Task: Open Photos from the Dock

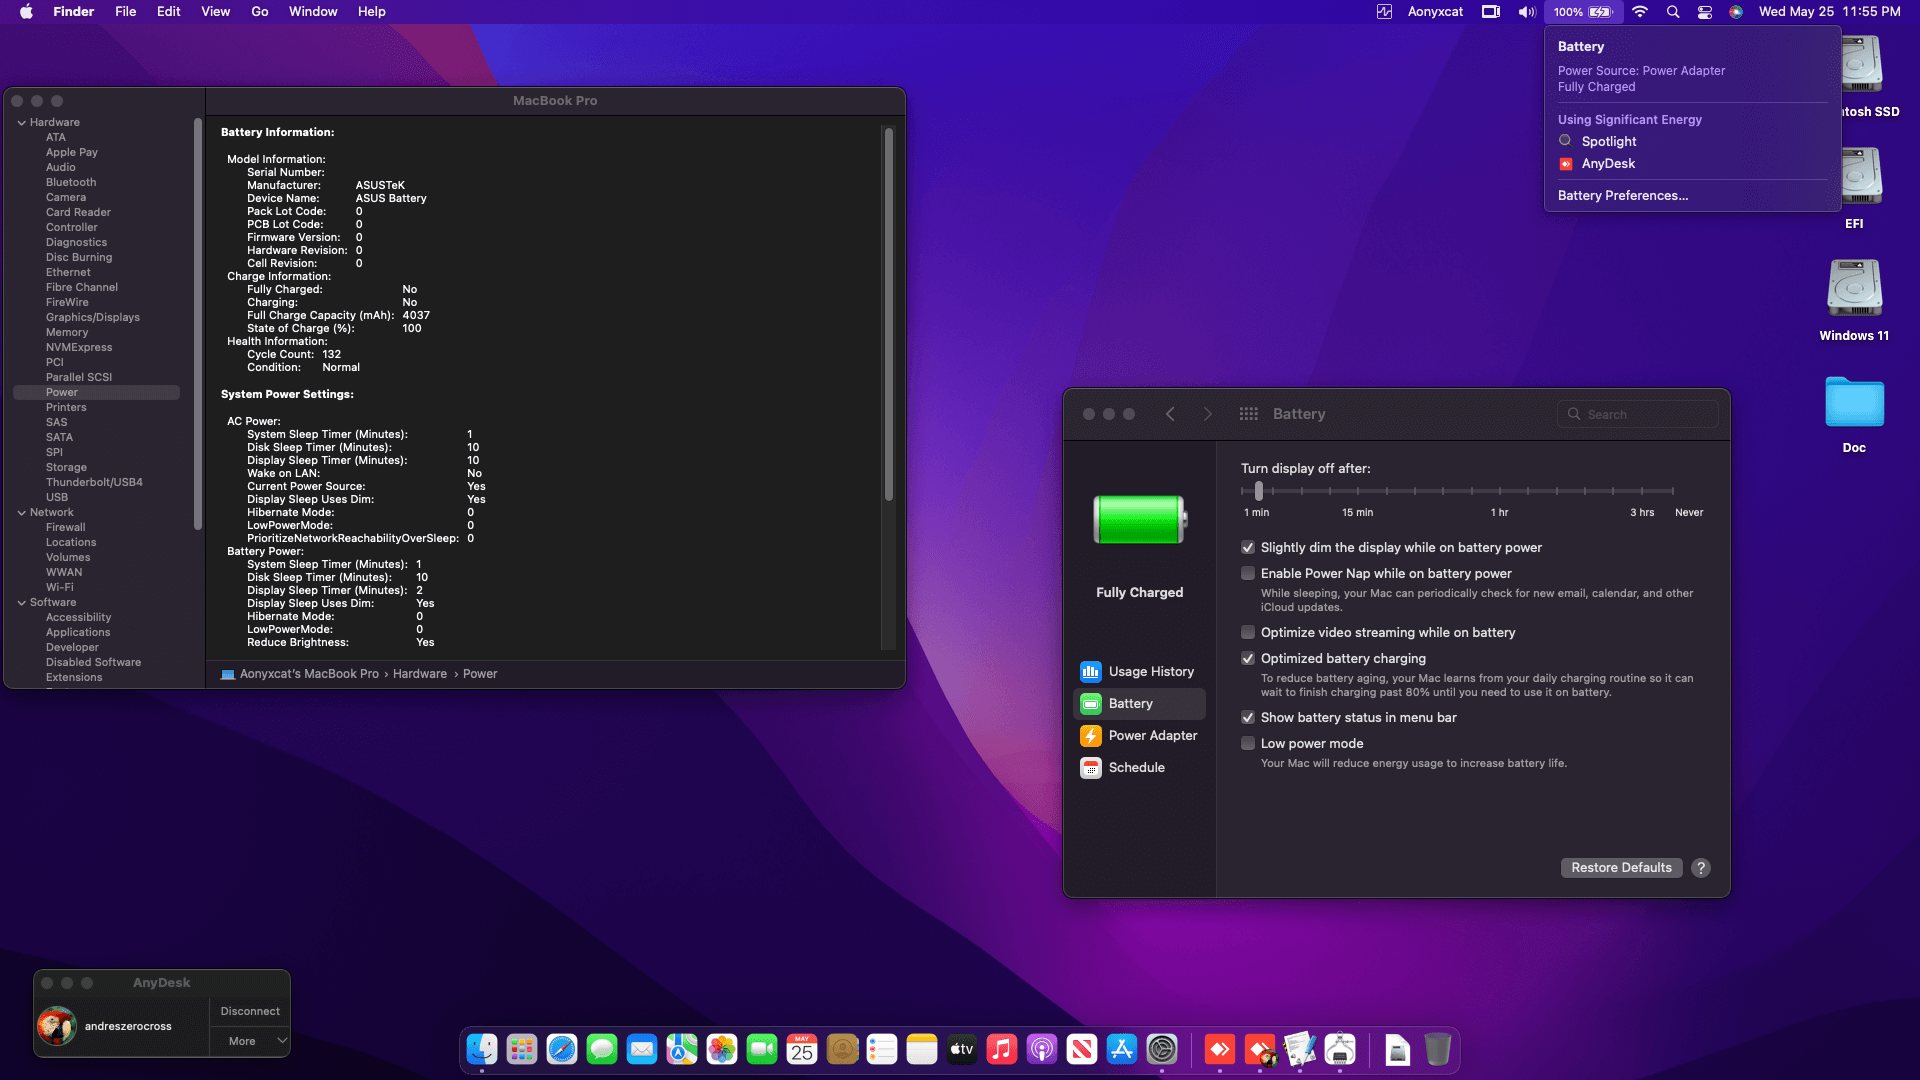Action: coord(722,1049)
